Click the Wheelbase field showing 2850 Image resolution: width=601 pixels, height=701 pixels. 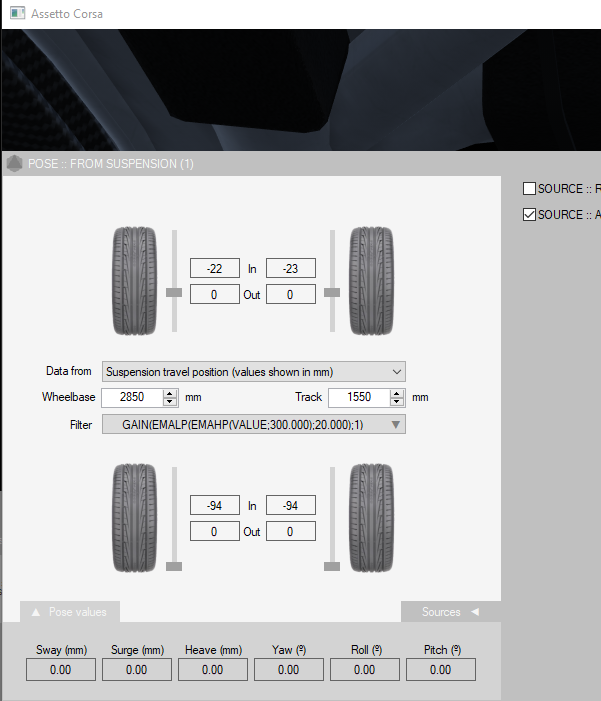(x=132, y=397)
